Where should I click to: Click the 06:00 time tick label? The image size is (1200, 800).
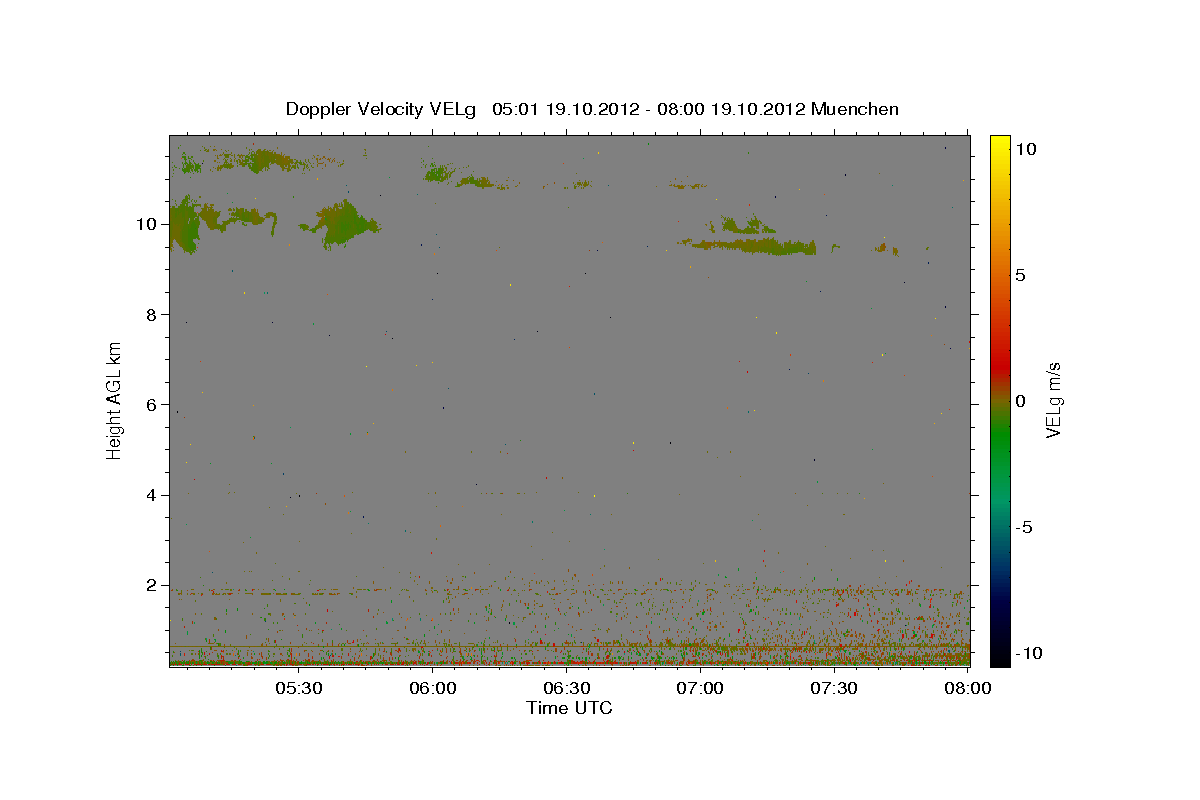[432, 688]
